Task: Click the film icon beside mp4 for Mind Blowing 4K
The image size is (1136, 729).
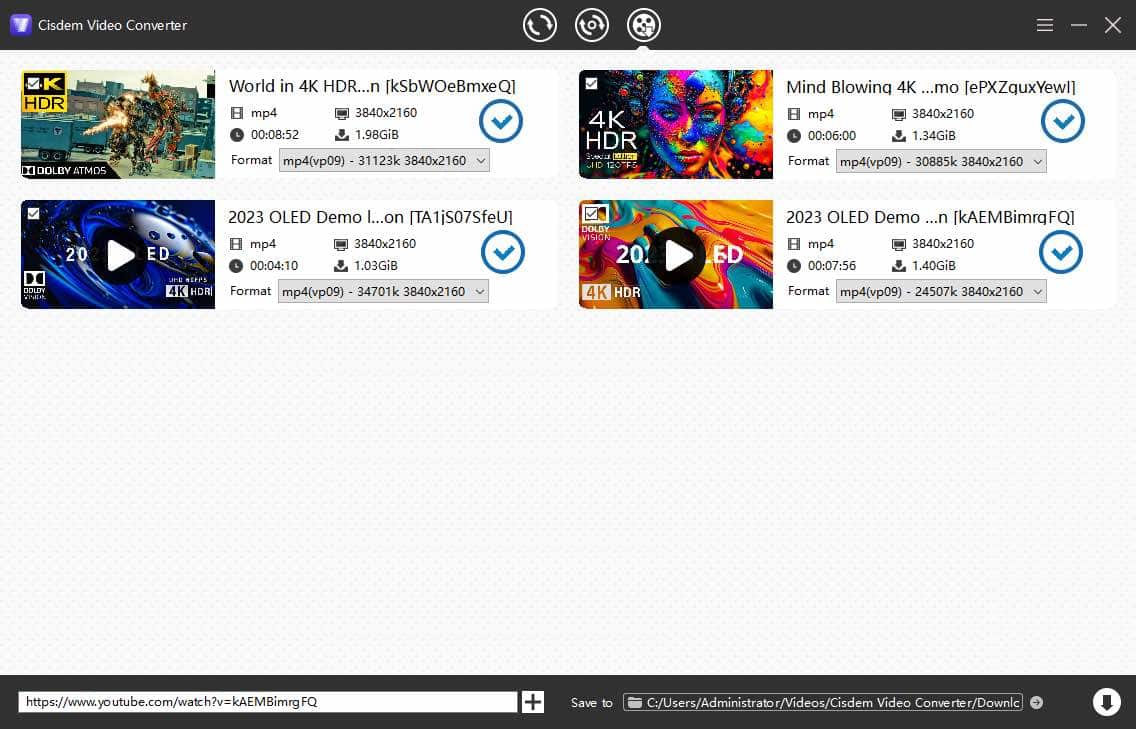Action: pos(794,114)
